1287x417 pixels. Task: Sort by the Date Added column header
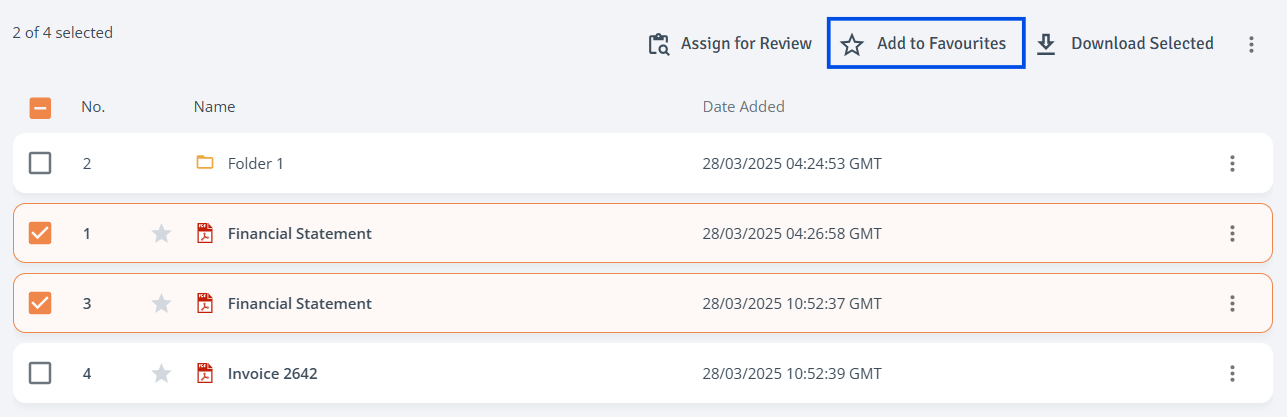(x=743, y=106)
